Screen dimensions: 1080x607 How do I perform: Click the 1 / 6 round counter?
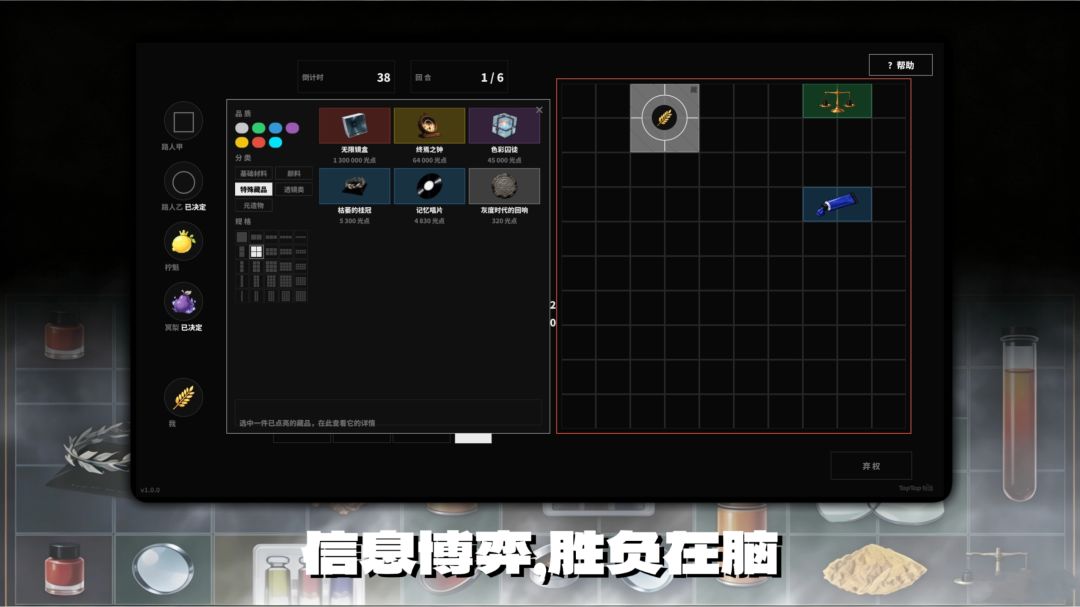pyautogui.click(x=492, y=78)
